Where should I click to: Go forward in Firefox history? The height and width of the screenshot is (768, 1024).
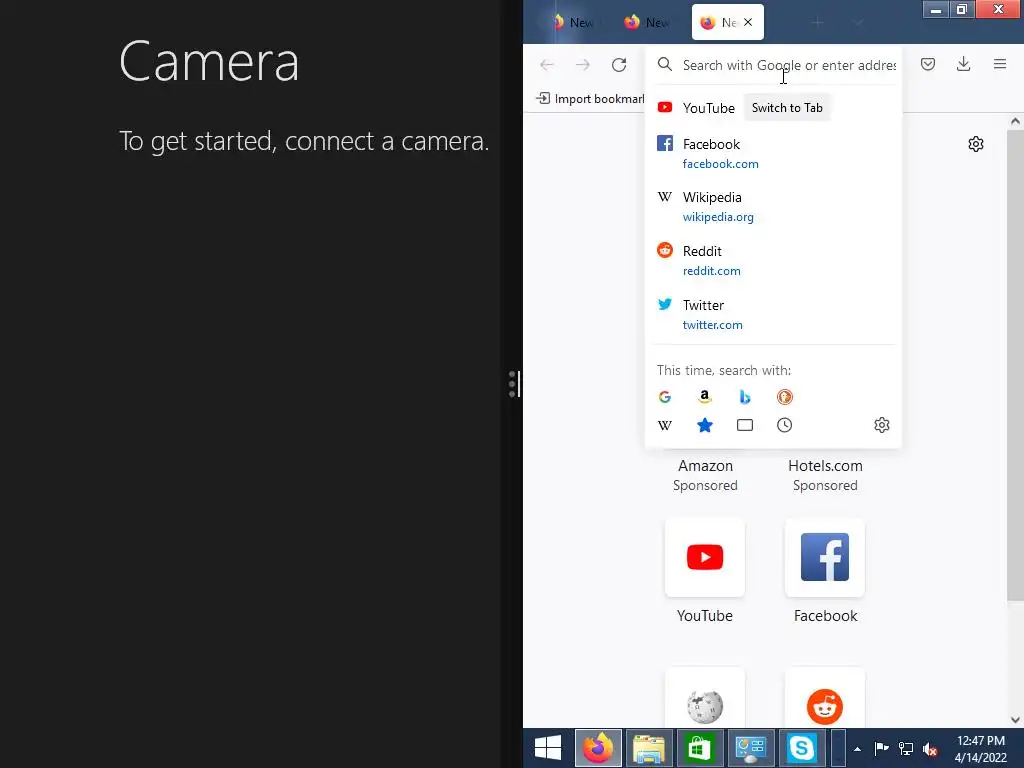583,65
